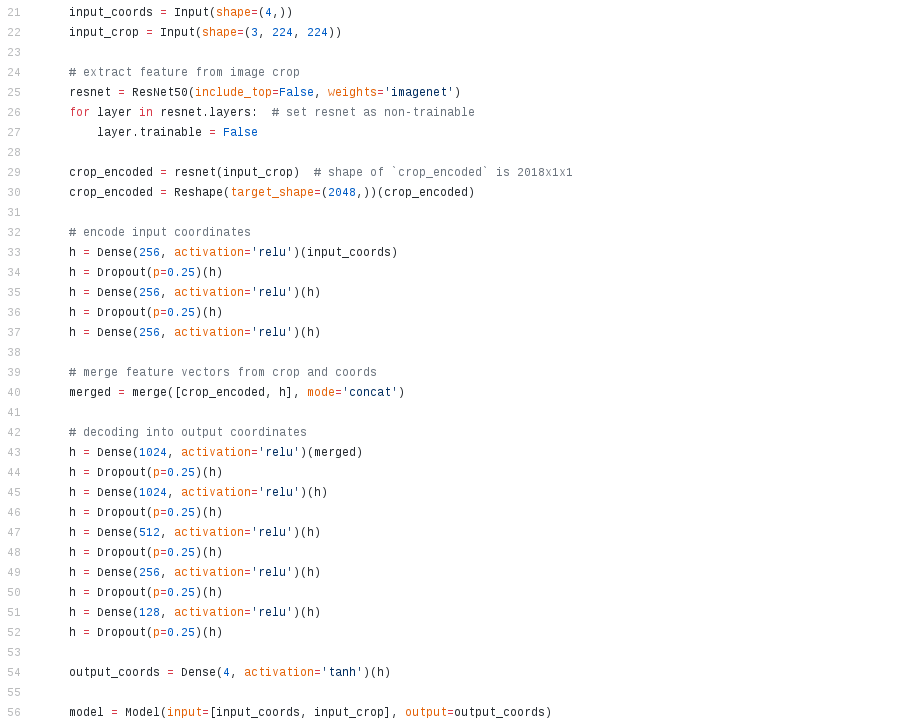Screen dimensions: 897x723
Task: Click the "resnet" variable at start of line 25
Action: coord(90,92)
